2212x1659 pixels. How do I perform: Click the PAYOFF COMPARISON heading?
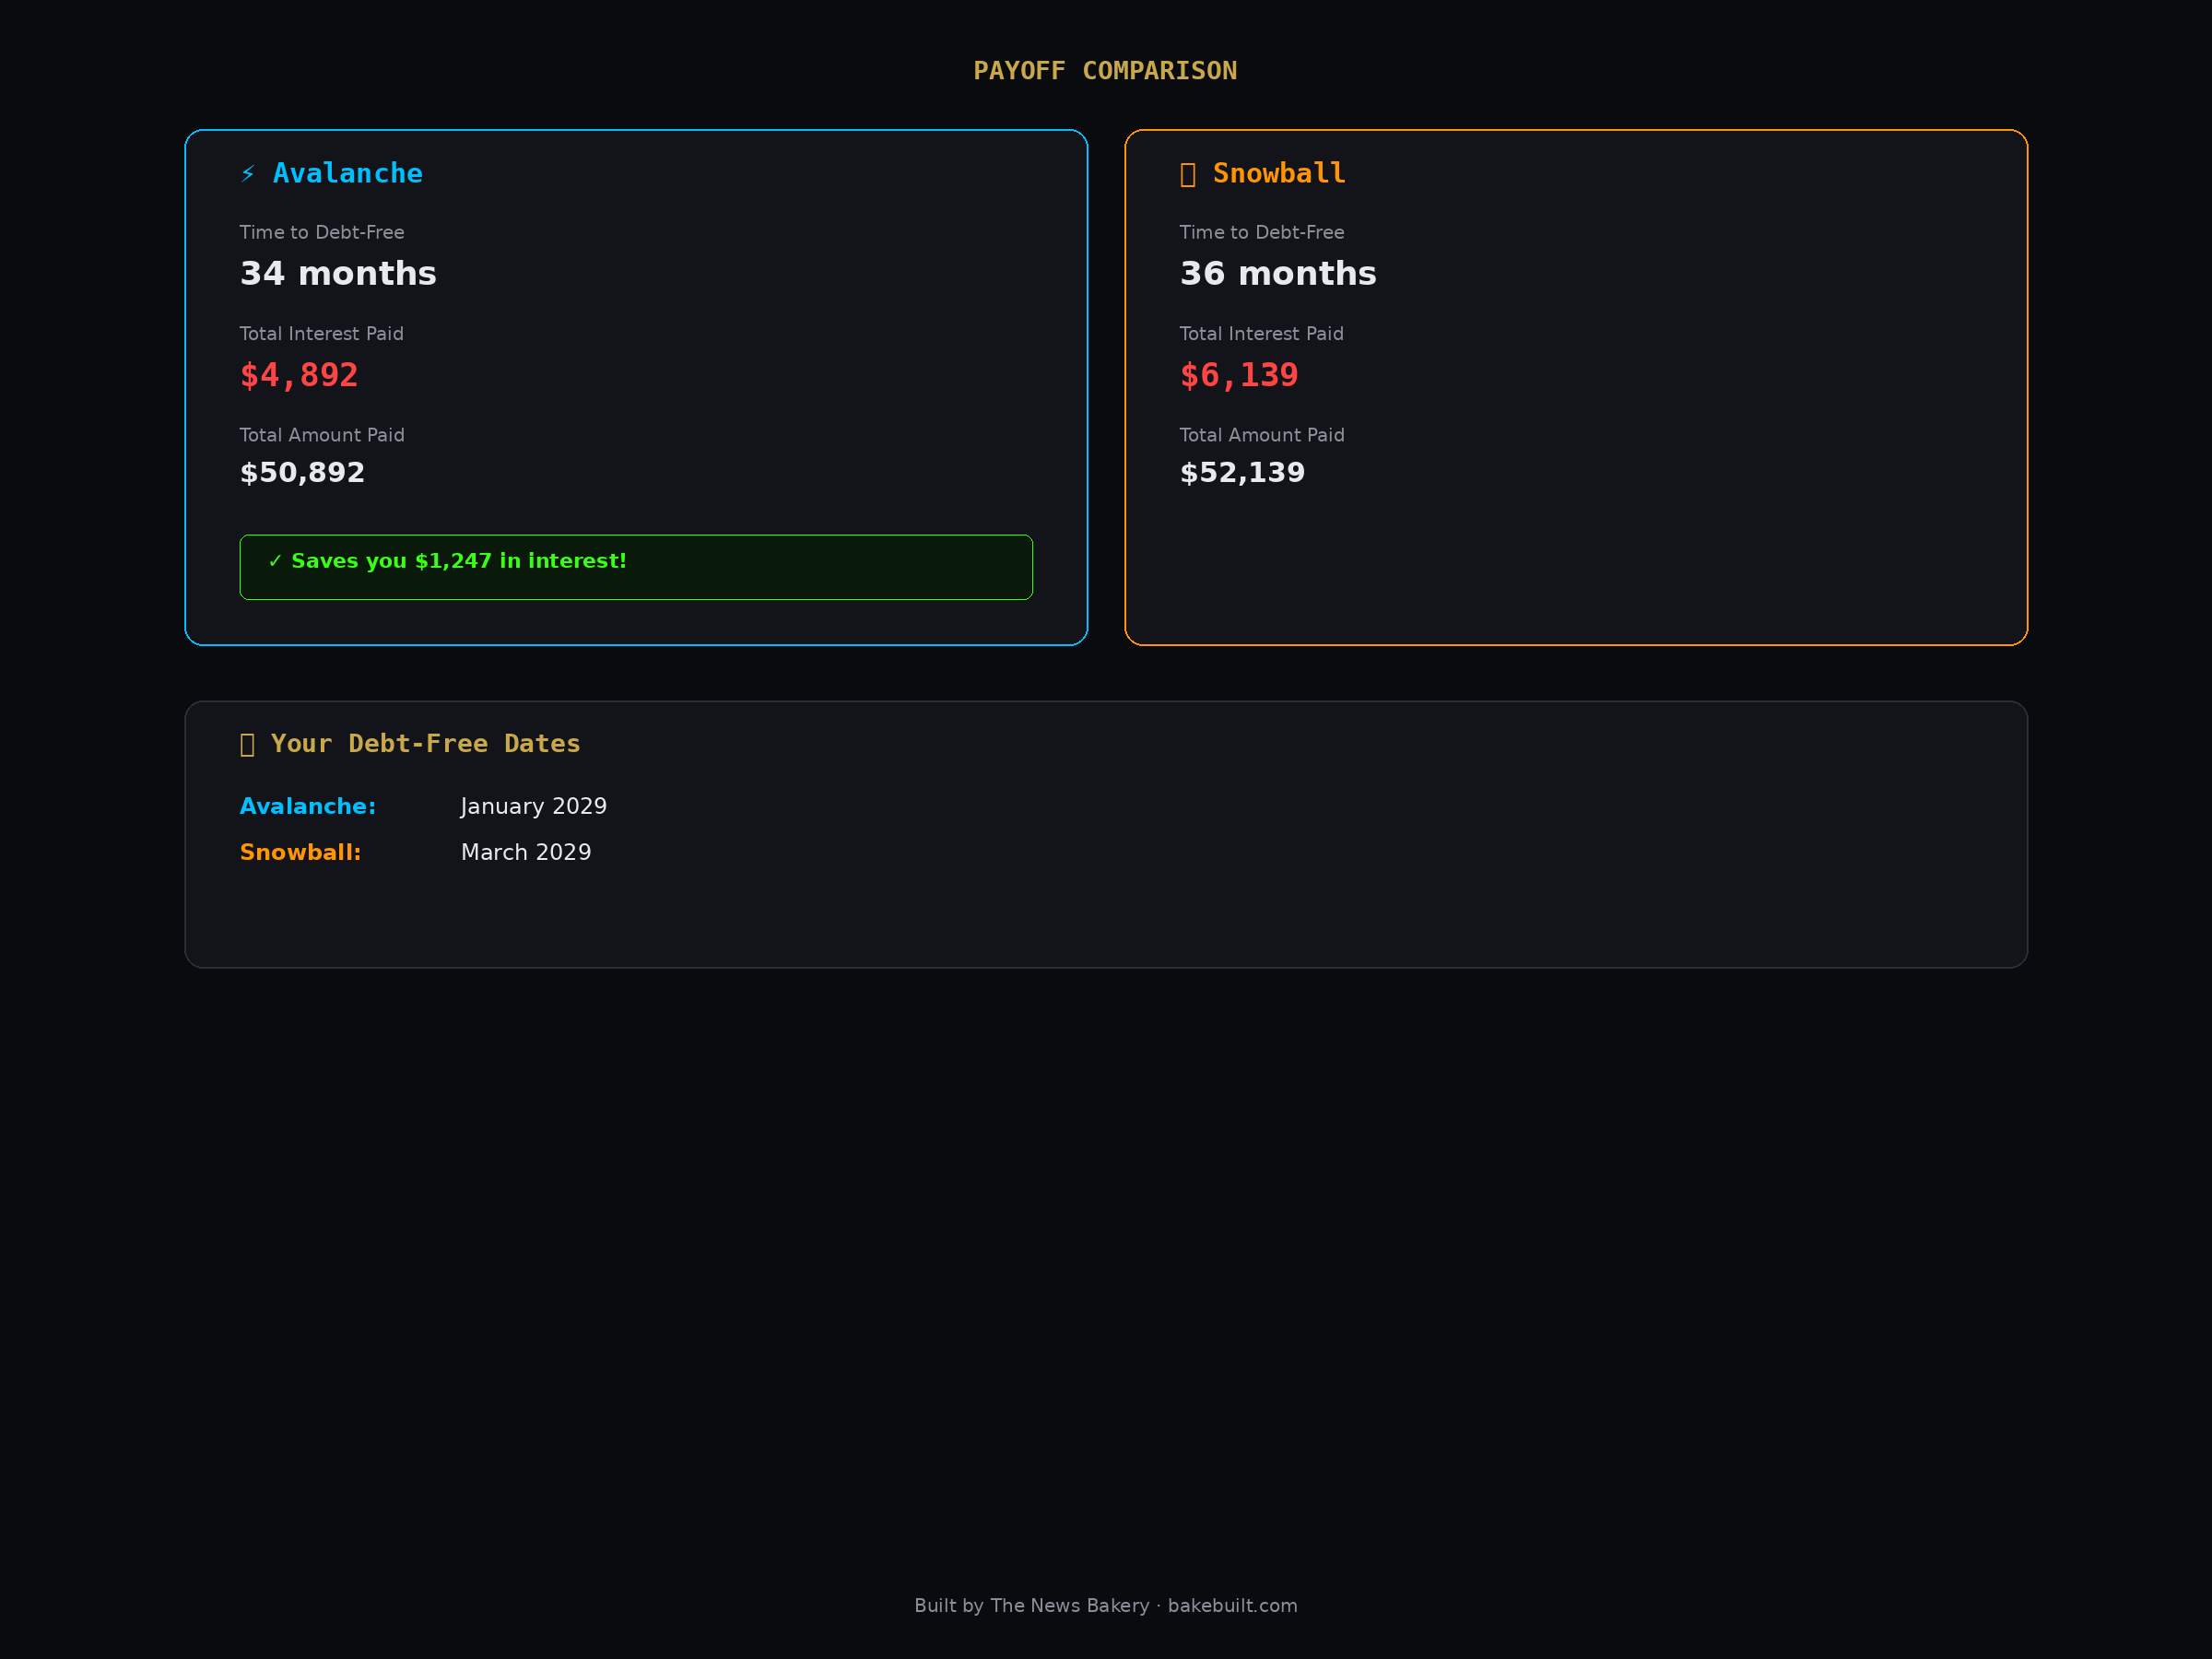pos(1105,71)
